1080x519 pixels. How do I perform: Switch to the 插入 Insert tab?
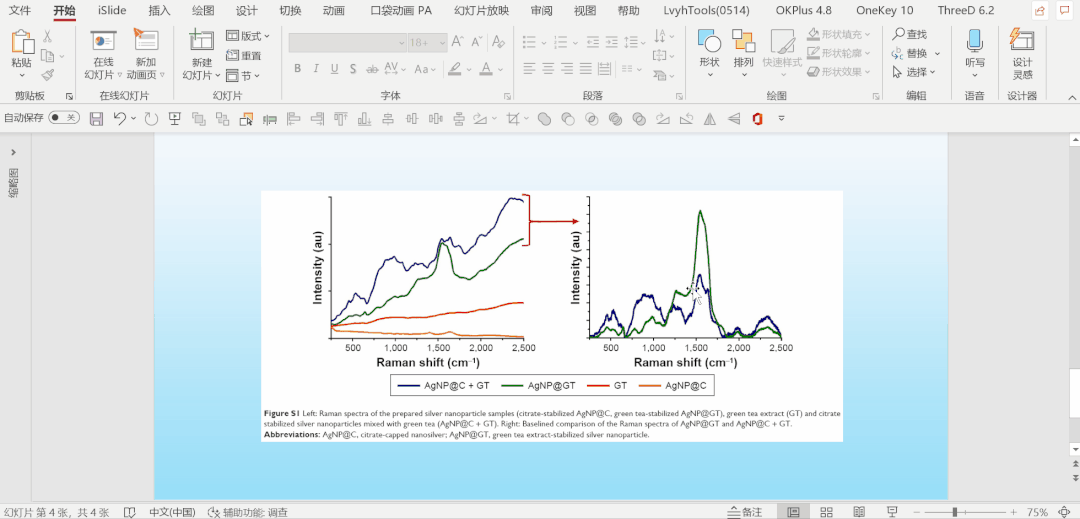point(159,10)
